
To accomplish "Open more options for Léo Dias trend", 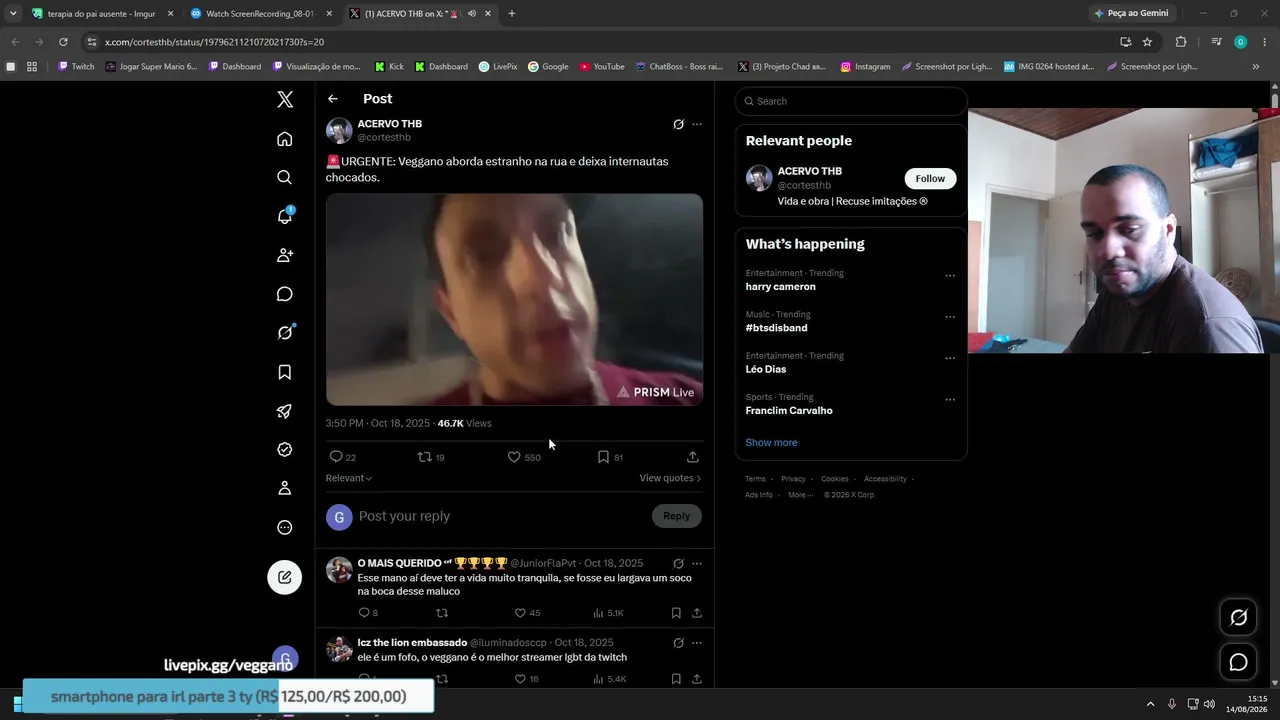I will pyautogui.click(x=950, y=358).
